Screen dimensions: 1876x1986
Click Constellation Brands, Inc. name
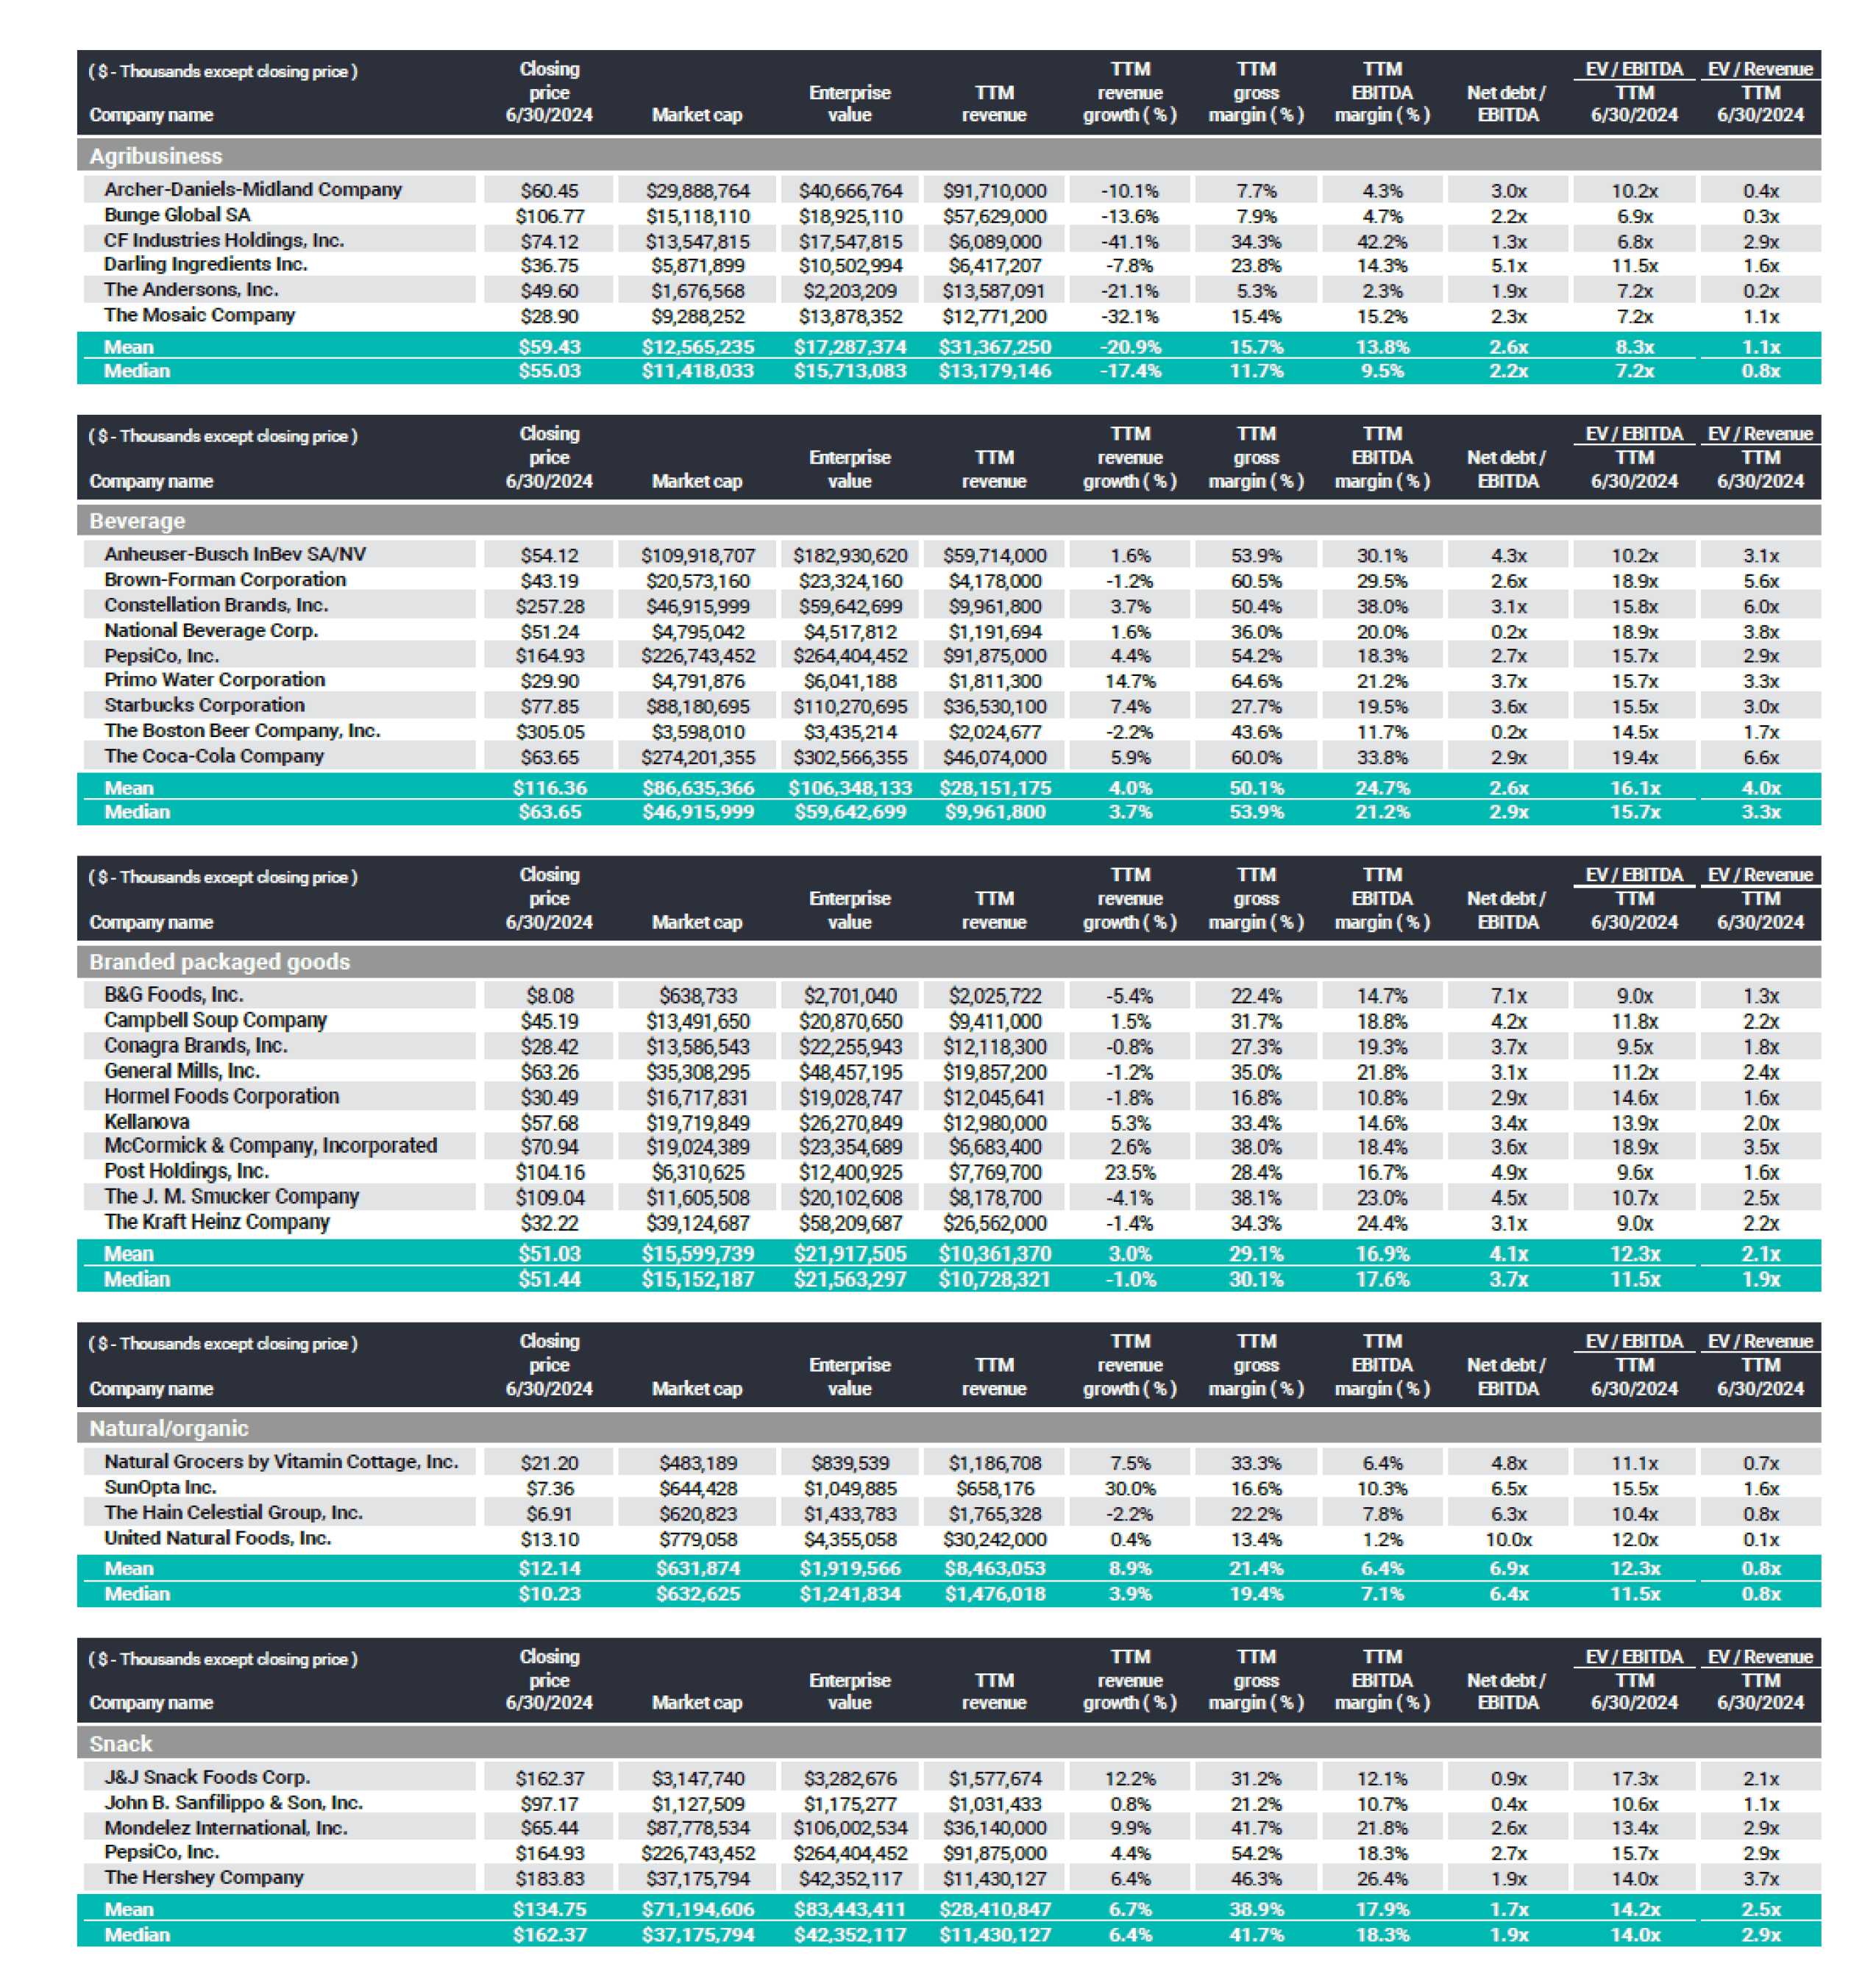(216, 605)
